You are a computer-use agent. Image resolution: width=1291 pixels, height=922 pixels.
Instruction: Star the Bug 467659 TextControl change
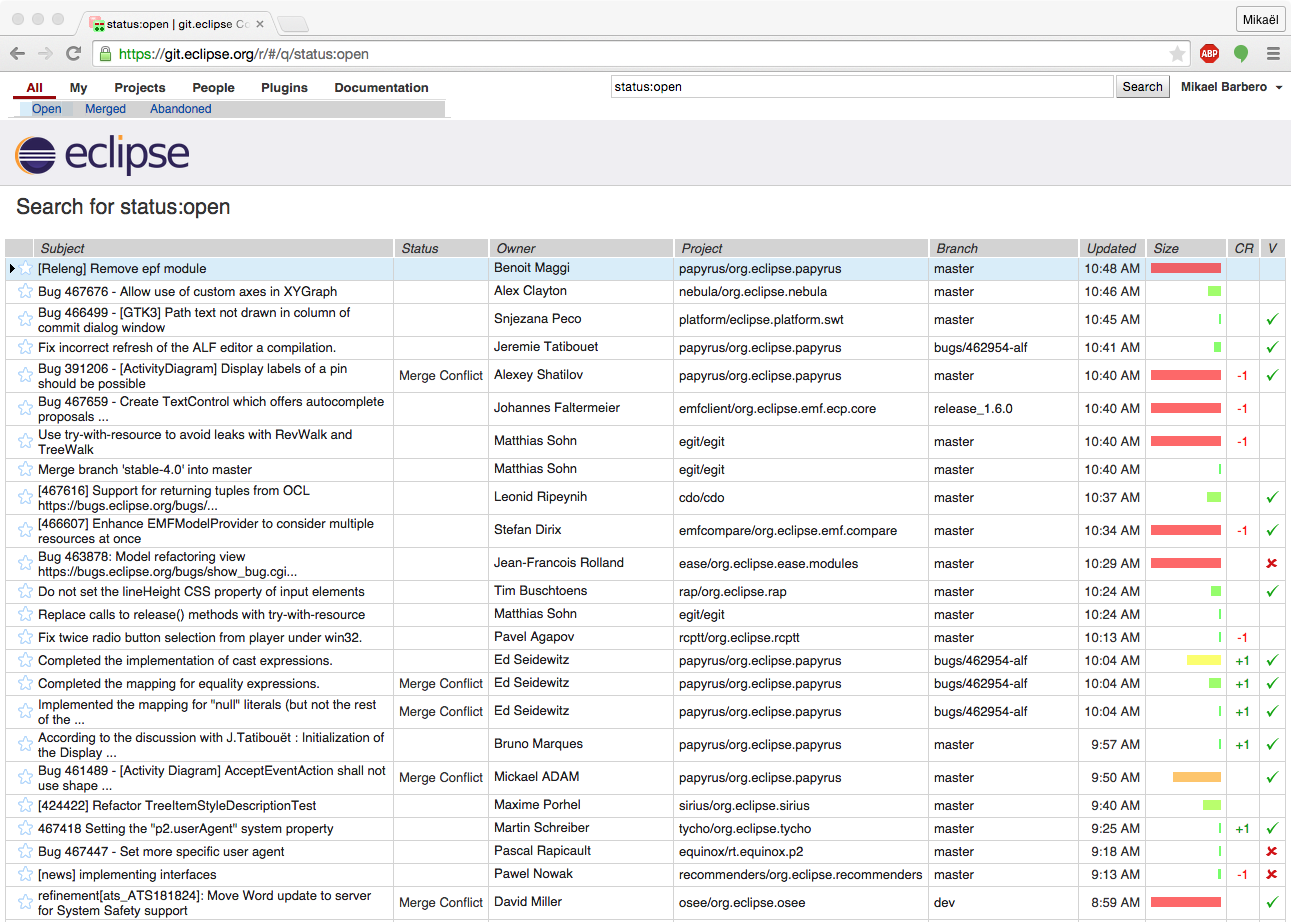(x=25, y=408)
